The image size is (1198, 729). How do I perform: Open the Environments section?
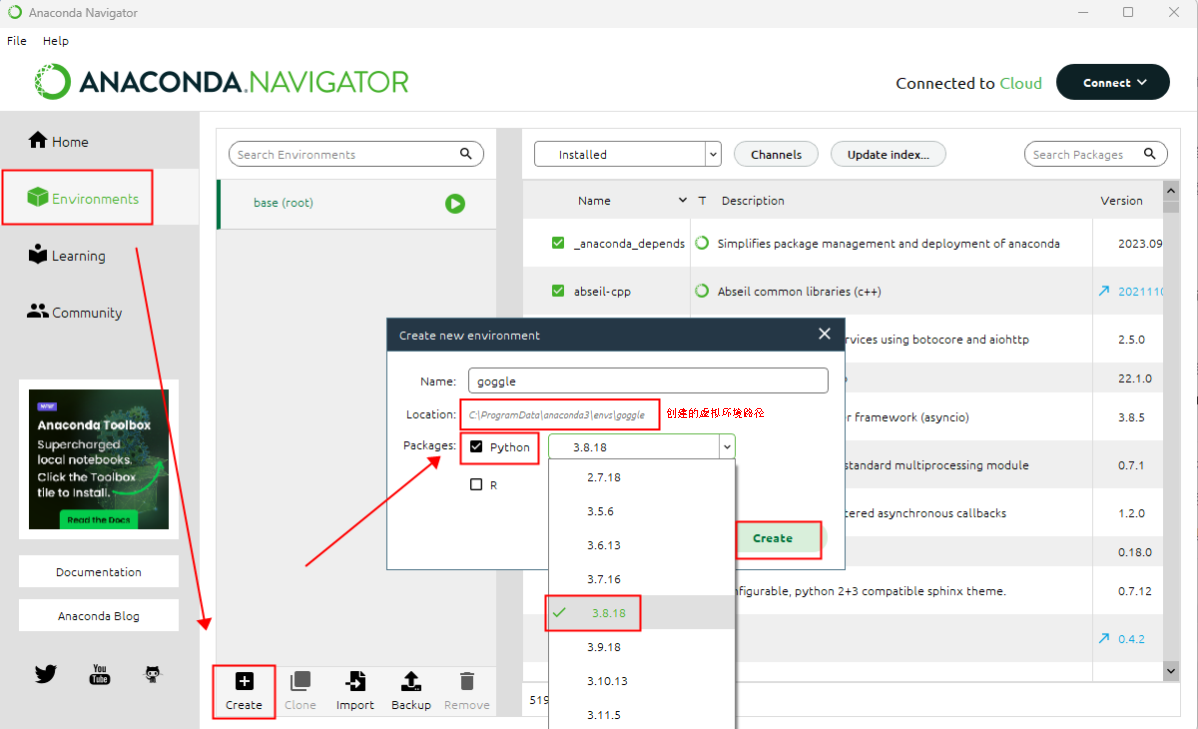(83, 198)
